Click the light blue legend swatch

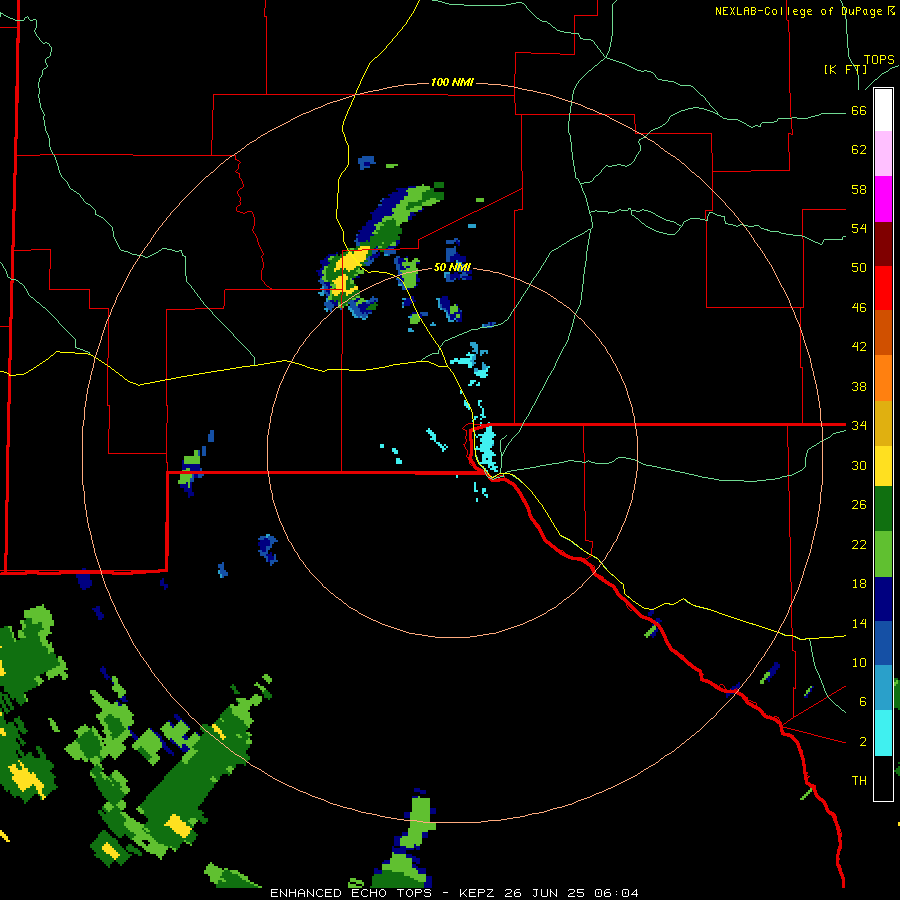pyautogui.click(x=883, y=688)
